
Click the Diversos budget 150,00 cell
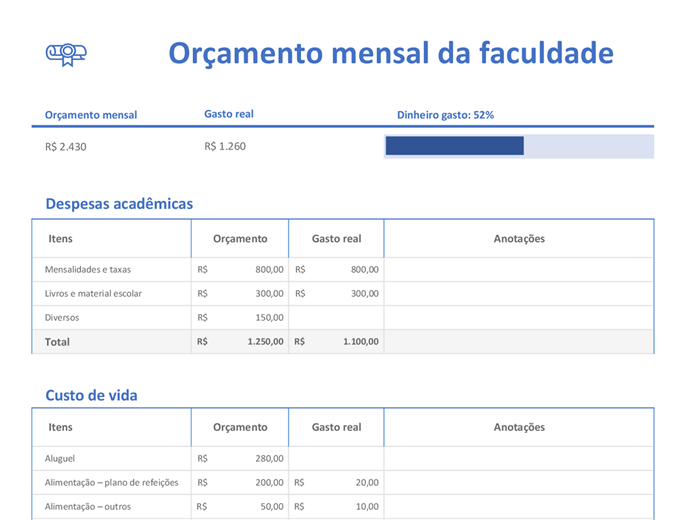click(x=240, y=318)
